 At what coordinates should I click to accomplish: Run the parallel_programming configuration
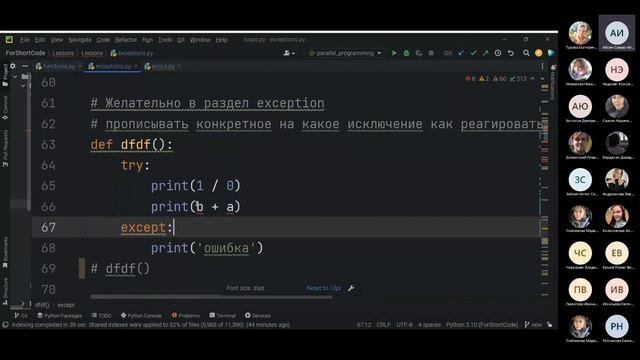coord(394,53)
